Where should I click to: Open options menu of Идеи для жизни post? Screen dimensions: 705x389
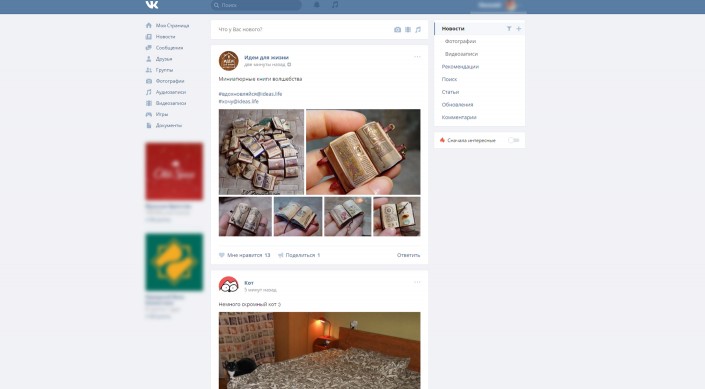tap(417, 57)
